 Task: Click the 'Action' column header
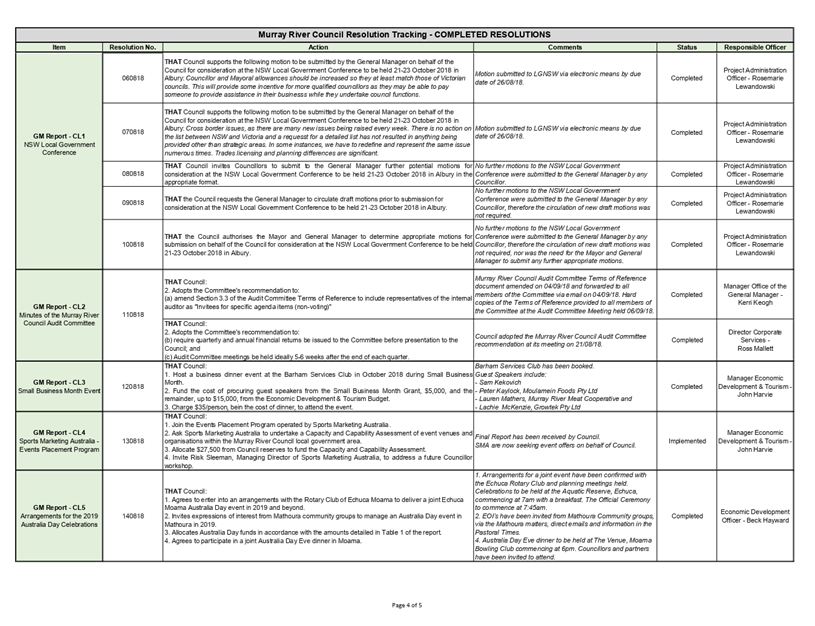[x=318, y=47]
